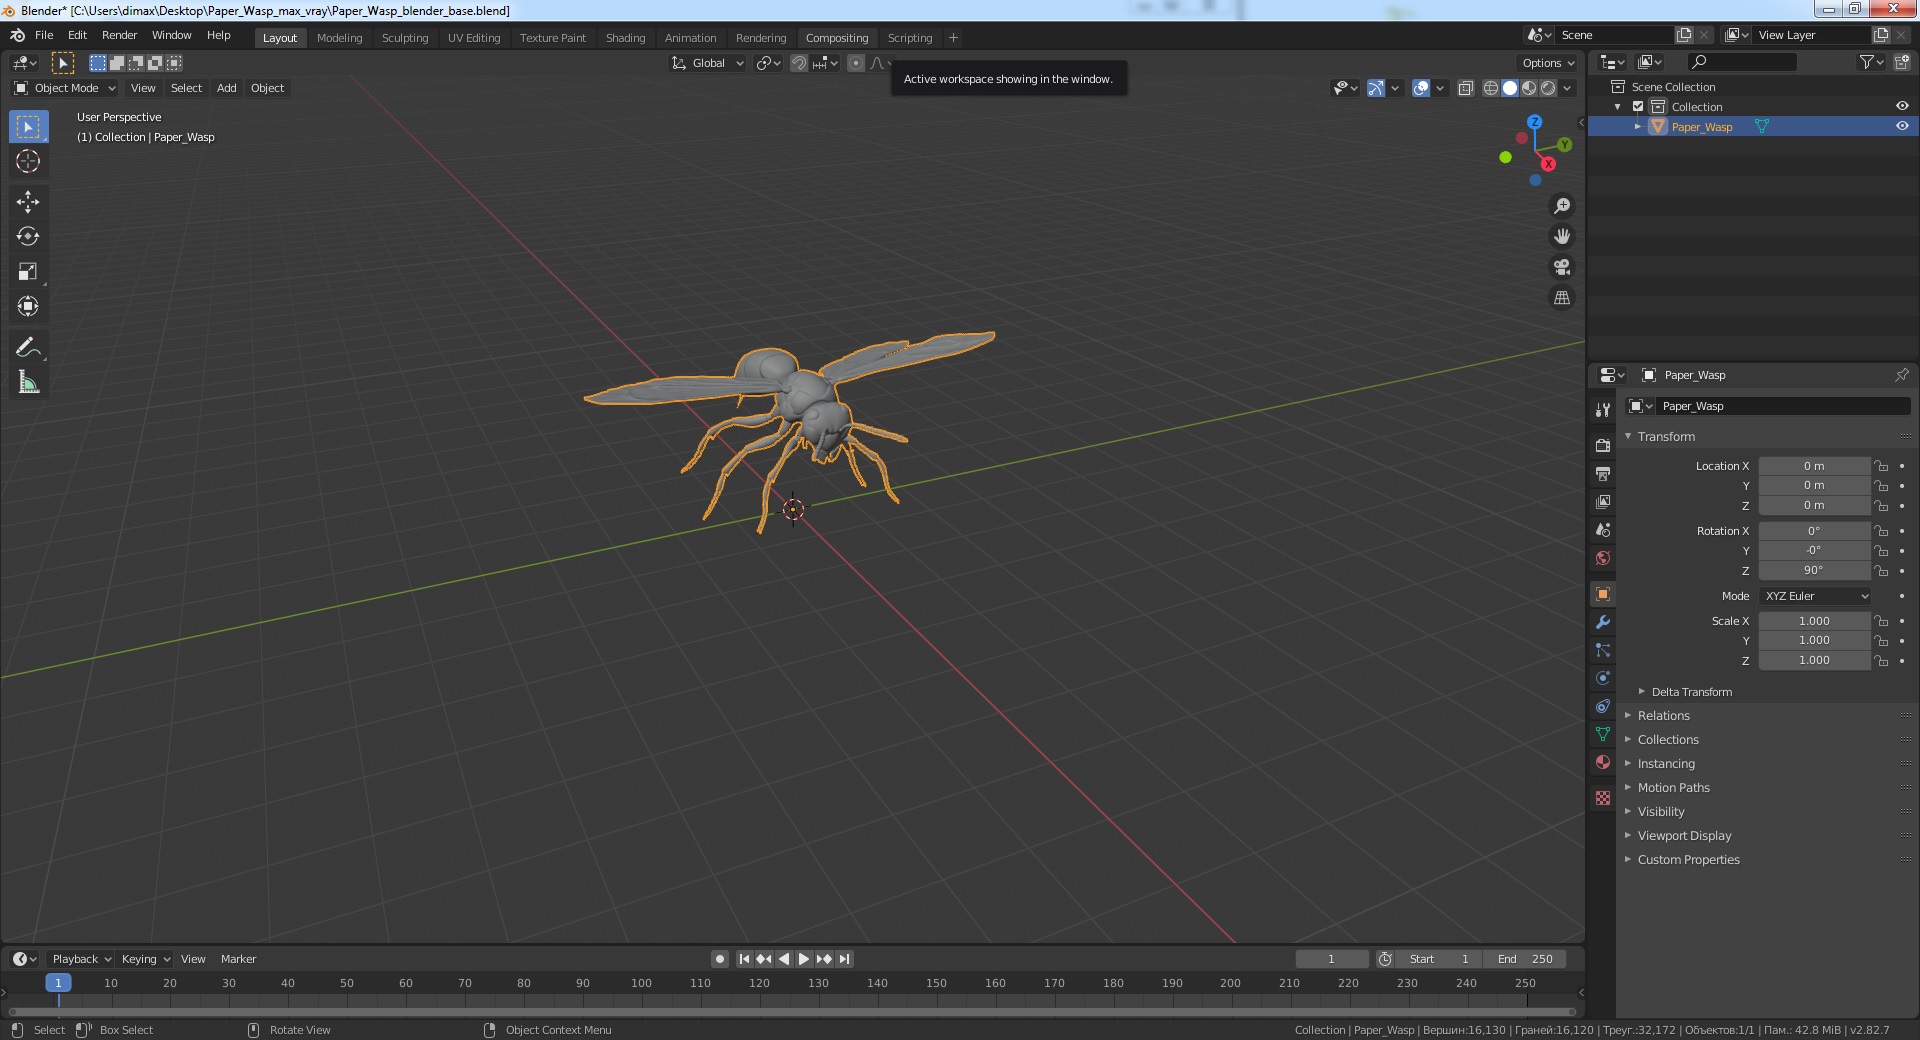Open the Tool properties tab
The height and width of the screenshot is (1040, 1920).
1603,410
